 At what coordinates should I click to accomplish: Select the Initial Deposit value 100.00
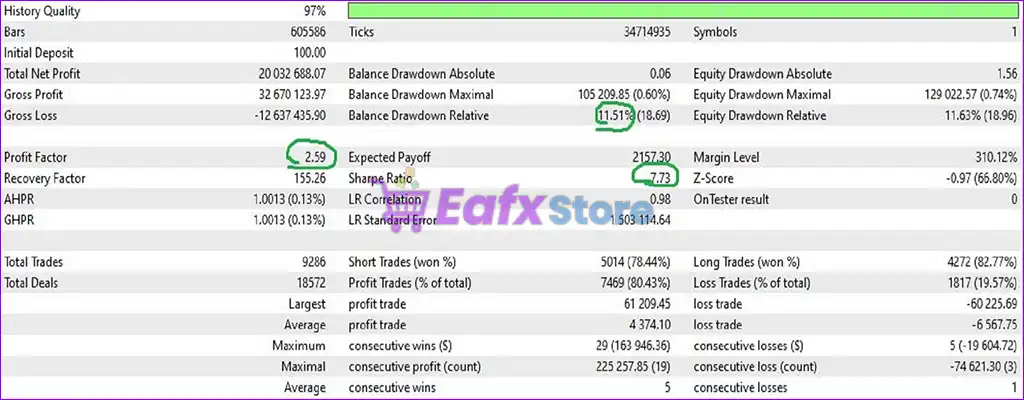coord(310,53)
